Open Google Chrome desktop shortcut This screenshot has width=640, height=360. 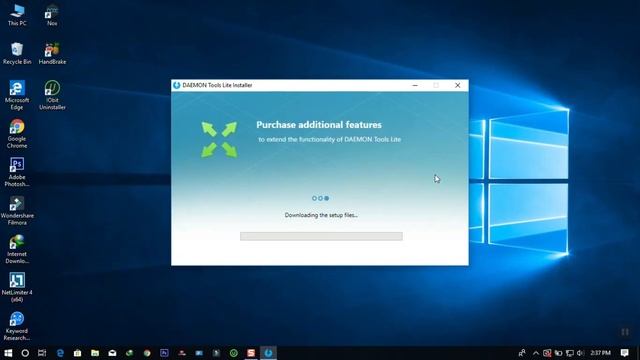pos(17,134)
